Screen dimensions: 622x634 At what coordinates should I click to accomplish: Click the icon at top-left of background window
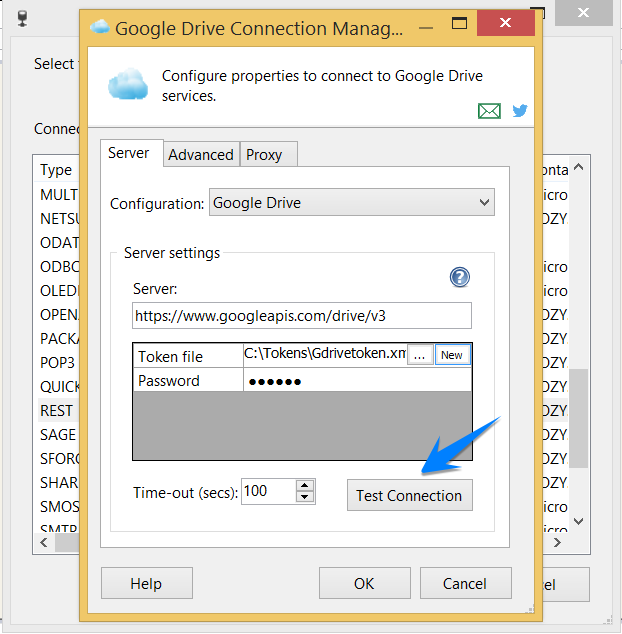pyautogui.click(x=23, y=19)
